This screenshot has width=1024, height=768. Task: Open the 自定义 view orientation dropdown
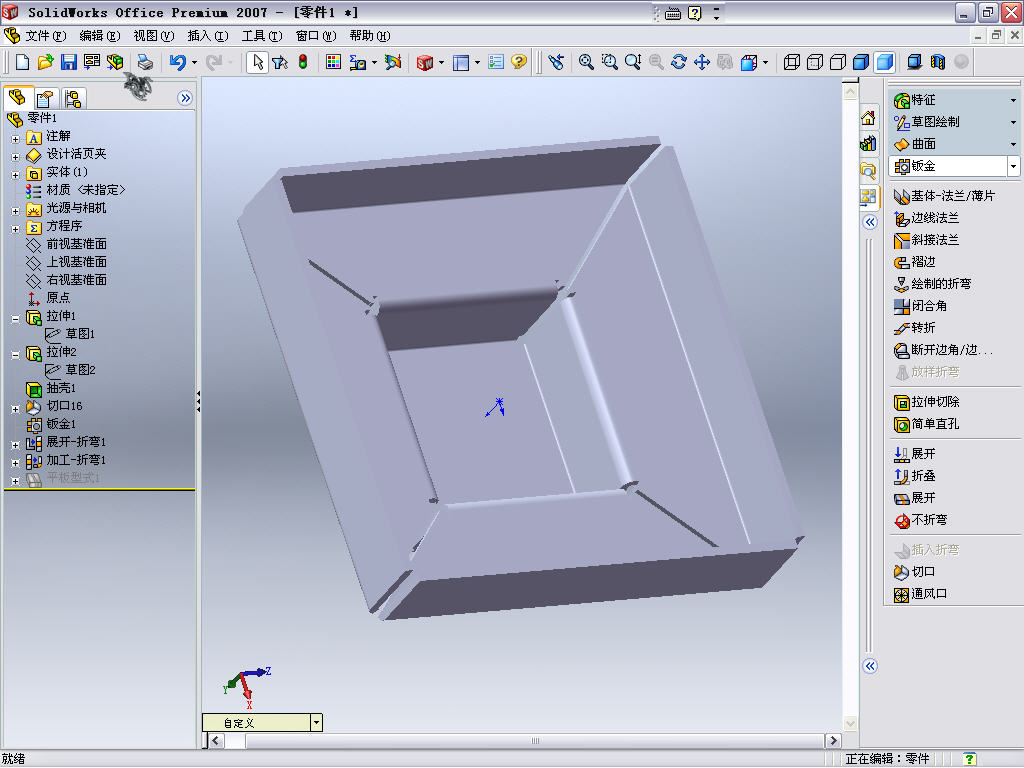click(x=316, y=722)
